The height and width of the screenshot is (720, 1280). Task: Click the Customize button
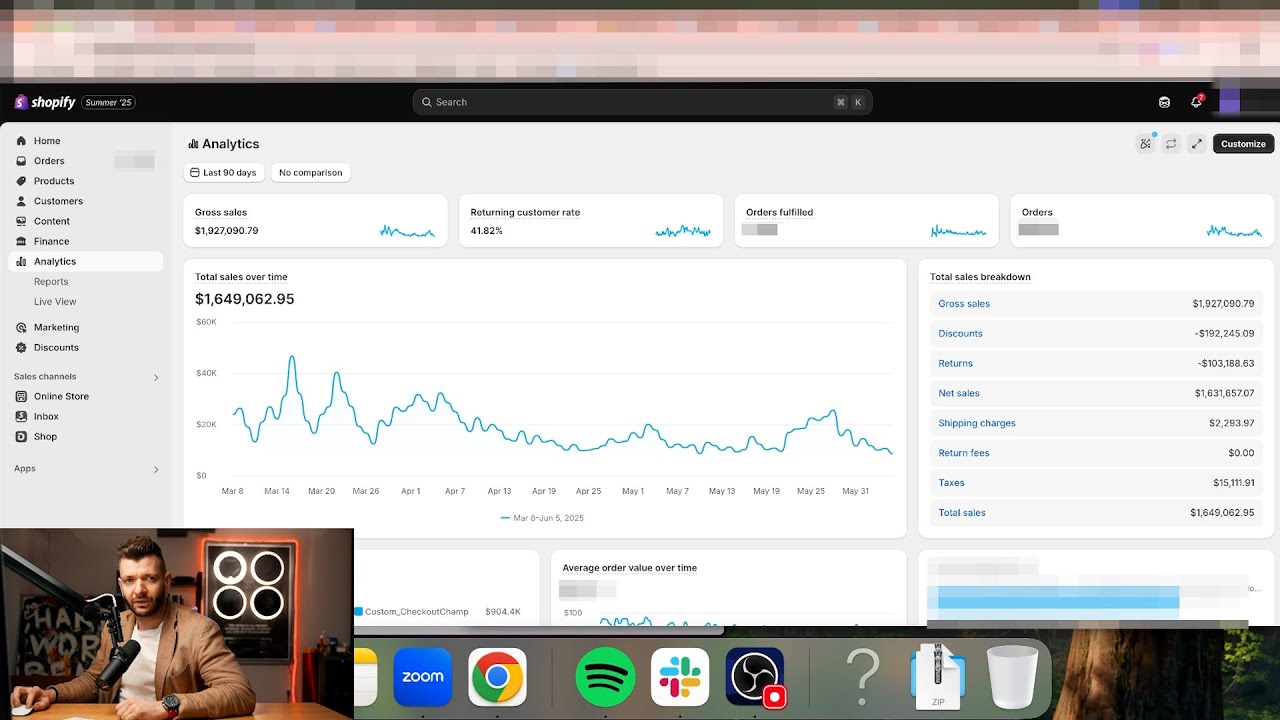pos(1243,144)
